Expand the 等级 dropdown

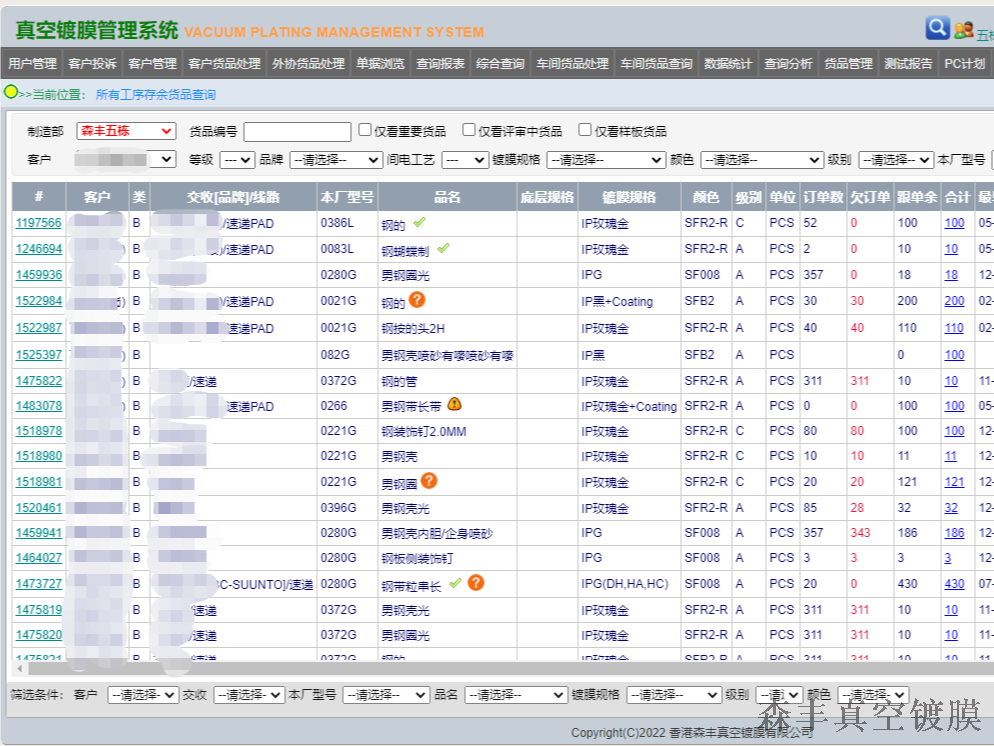[x=237, y=160]
